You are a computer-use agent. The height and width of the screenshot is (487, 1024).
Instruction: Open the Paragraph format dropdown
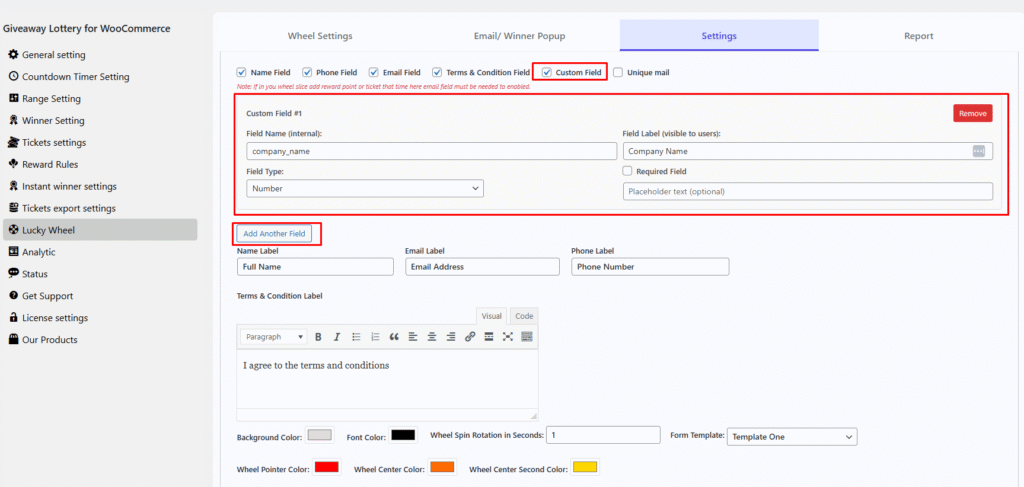tap(274, 337)
